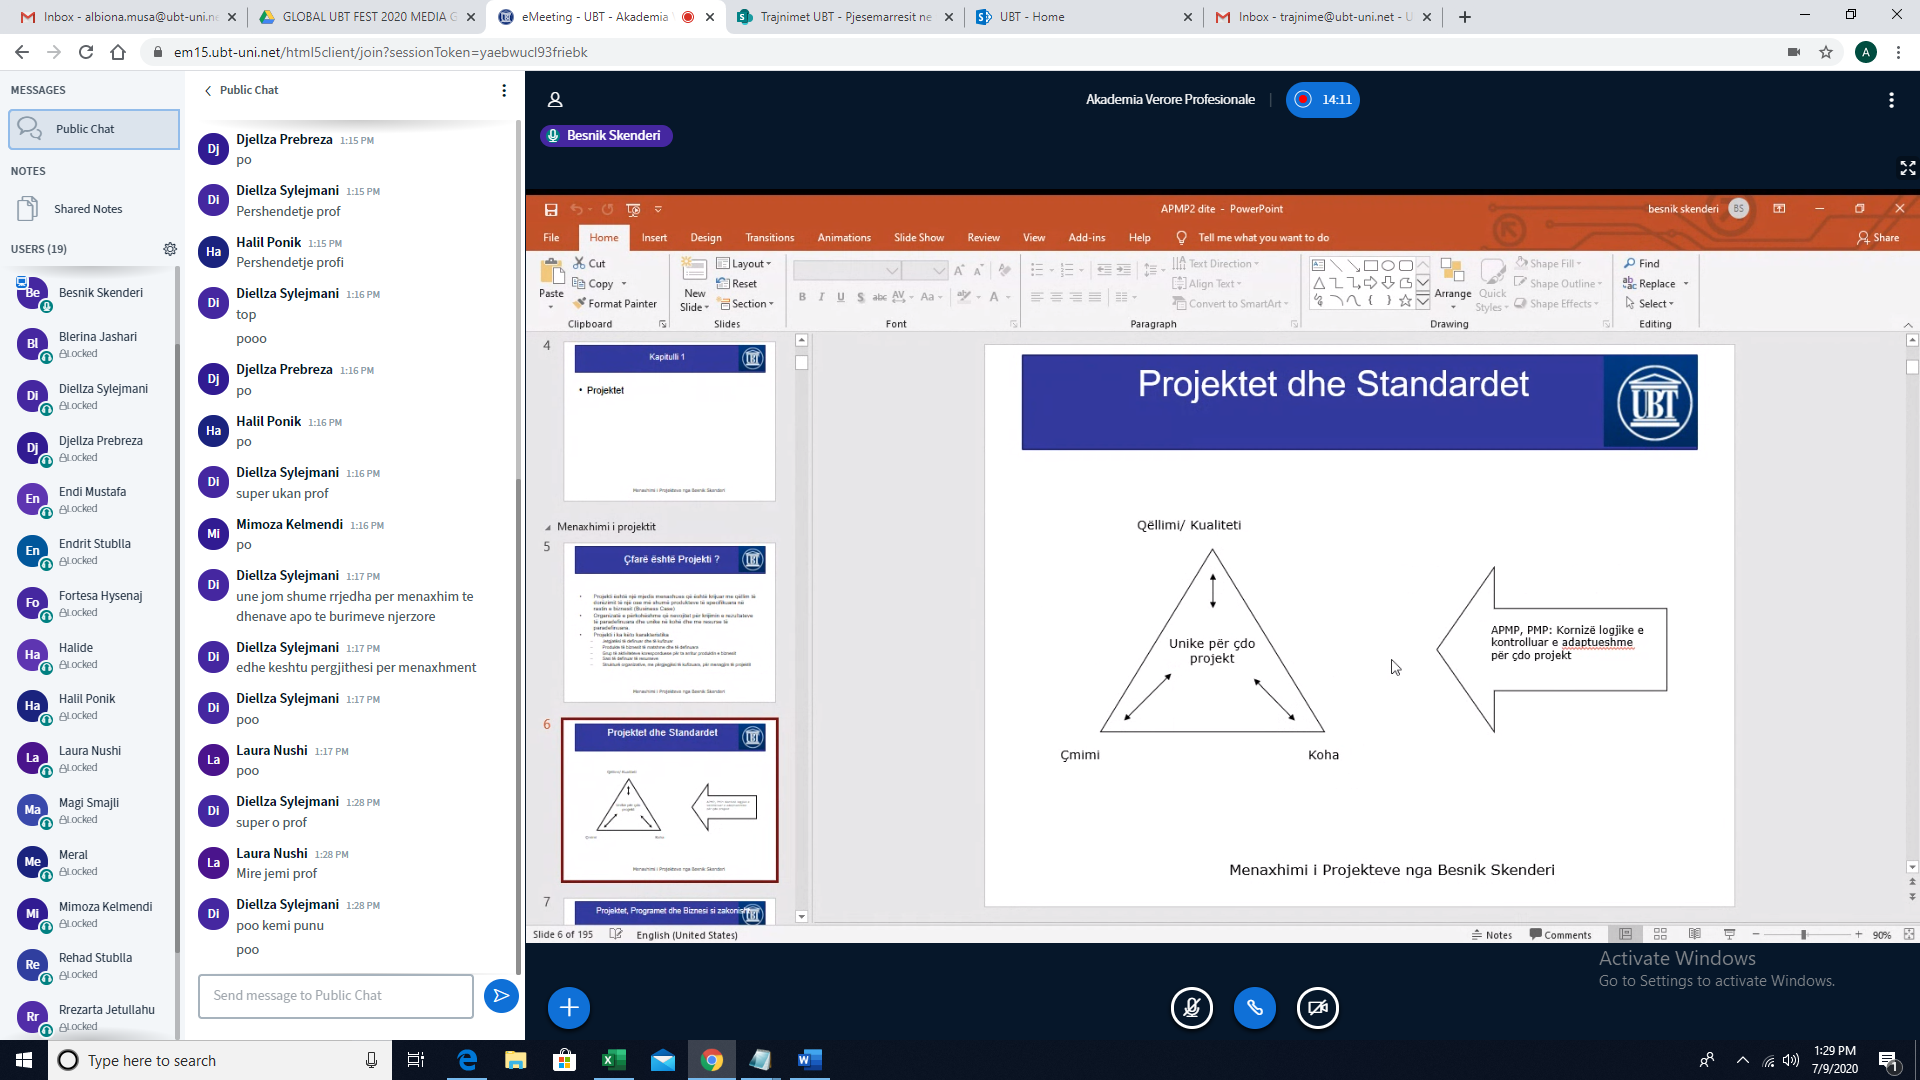The width and height of the screenshot is (1920, 1080).
Task: Click the leave audio phone button
Action: pyautogui.click(x=1254, y=1008)
